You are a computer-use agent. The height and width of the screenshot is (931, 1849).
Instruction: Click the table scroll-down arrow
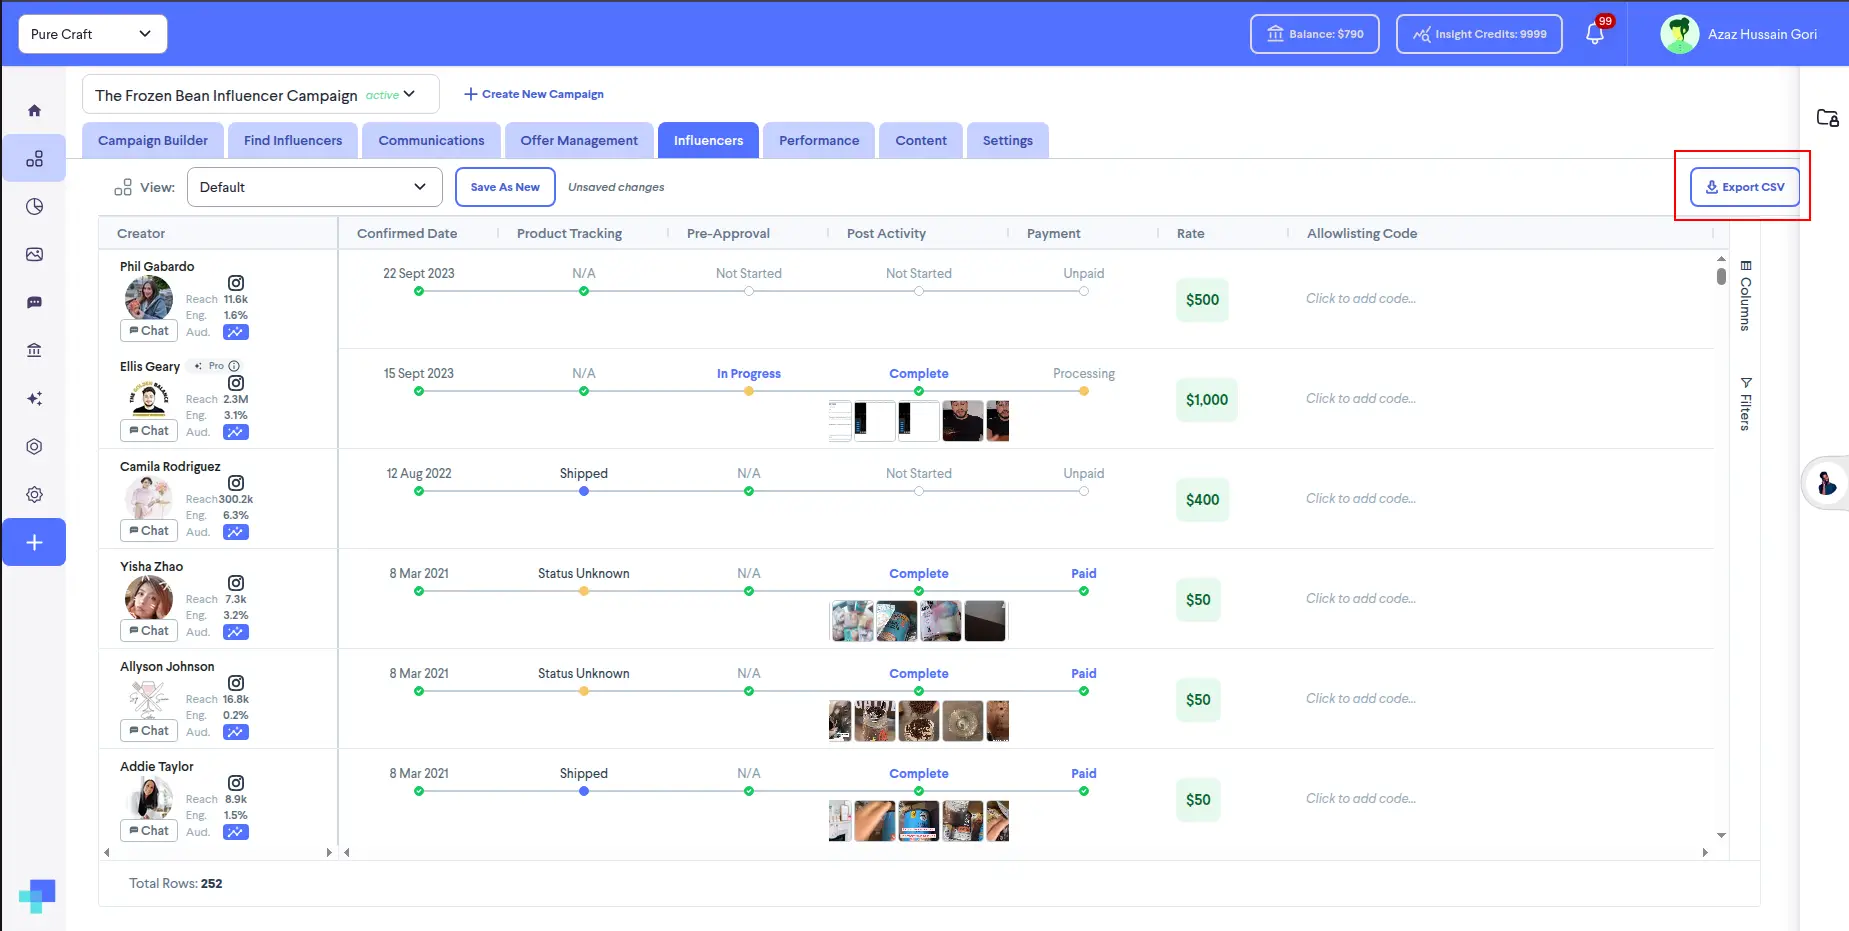click(1721, 835)
